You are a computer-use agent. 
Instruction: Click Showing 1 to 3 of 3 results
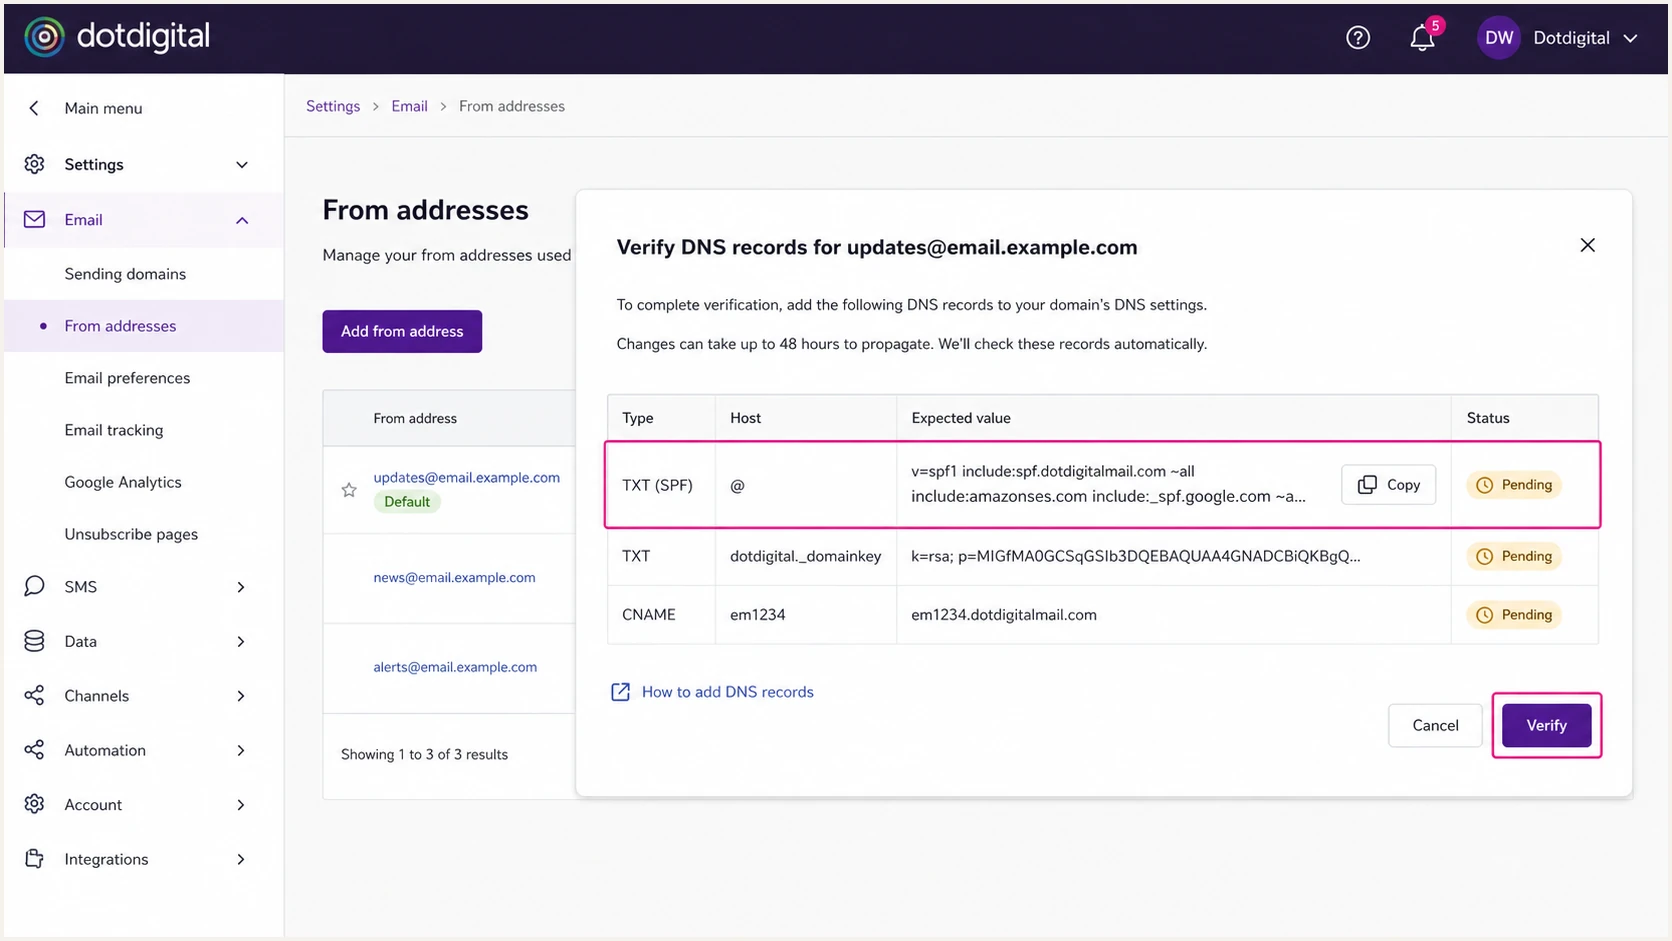(x=424, y=754)
